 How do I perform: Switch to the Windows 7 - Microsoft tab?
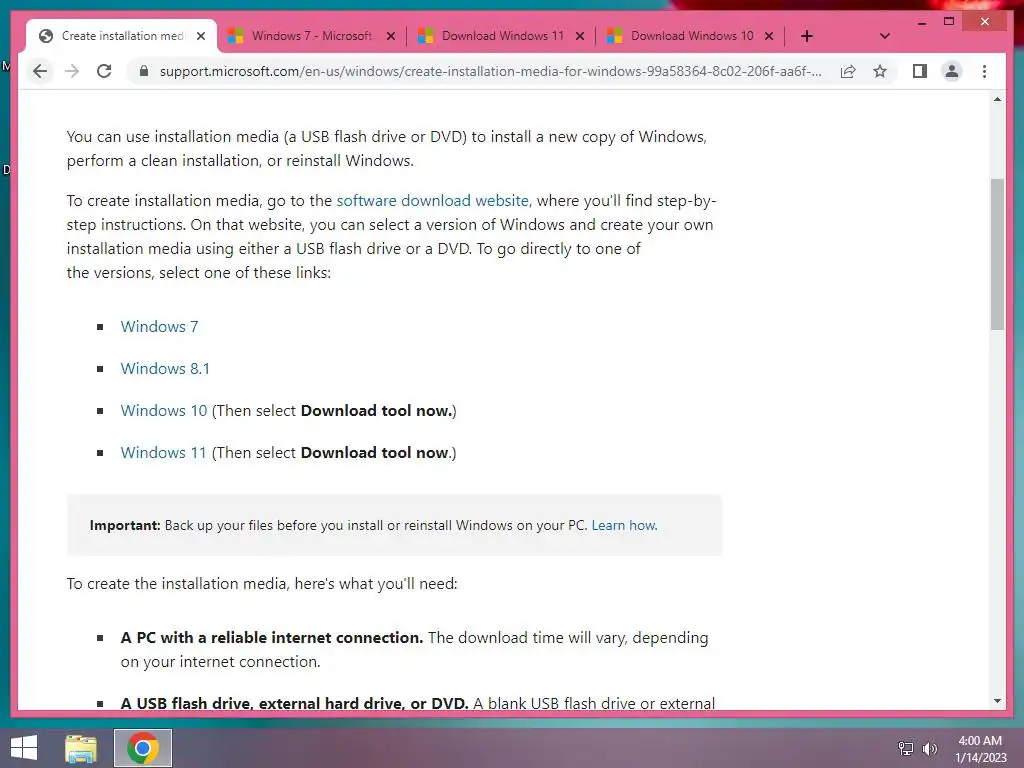pyautogui.click(x=311, y=36)
